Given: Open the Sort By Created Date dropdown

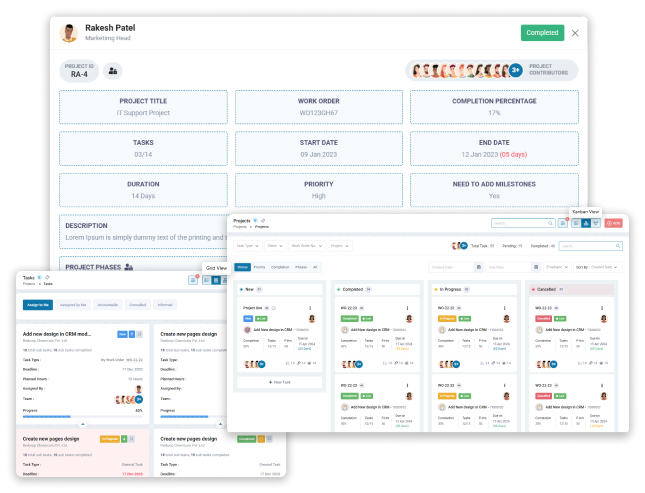Looking at the screenshot, I should [x=602, y=268].
